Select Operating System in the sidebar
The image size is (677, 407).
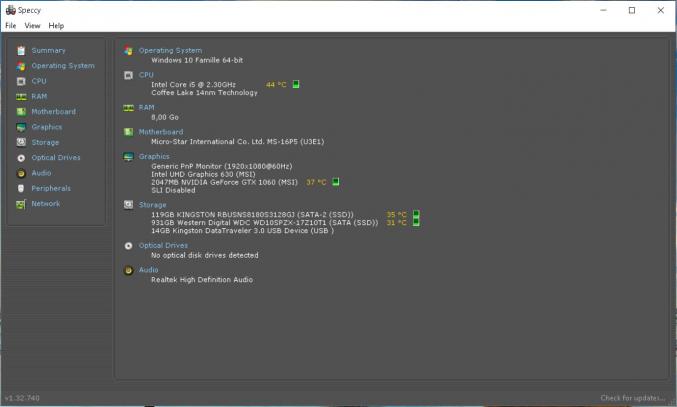click(x=63, y=66)
